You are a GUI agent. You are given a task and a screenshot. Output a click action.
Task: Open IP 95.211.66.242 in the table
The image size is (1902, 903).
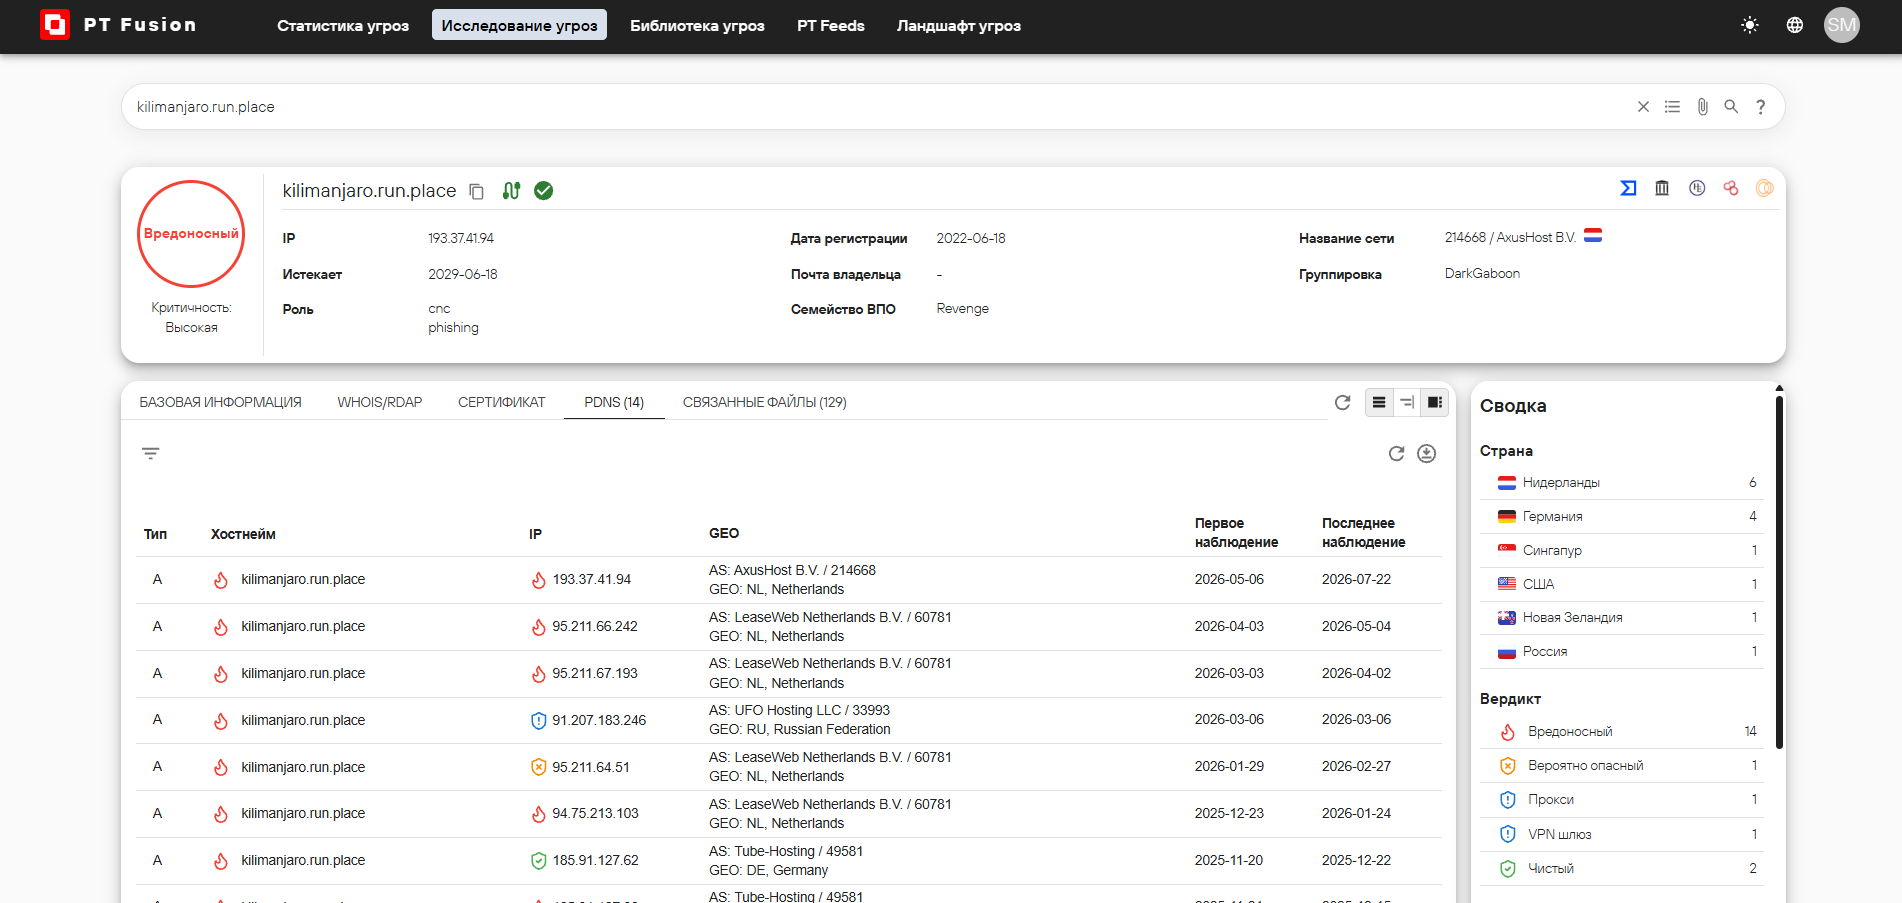[595, 627]
